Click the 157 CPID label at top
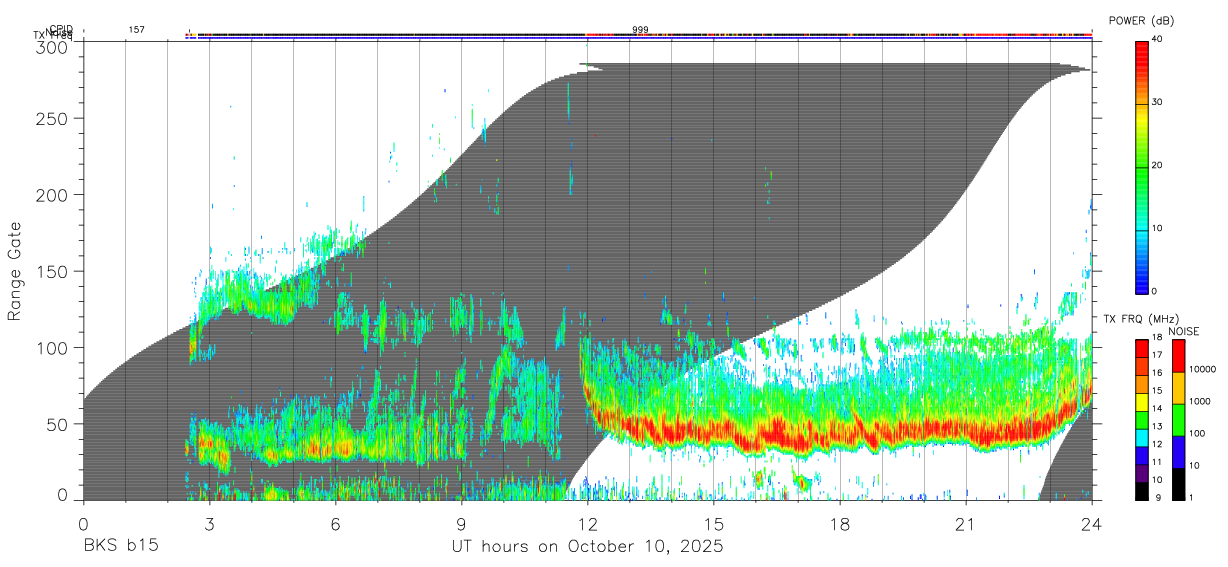The width and height of the screenshot is (1228, 567). click(x=136, y=30)
